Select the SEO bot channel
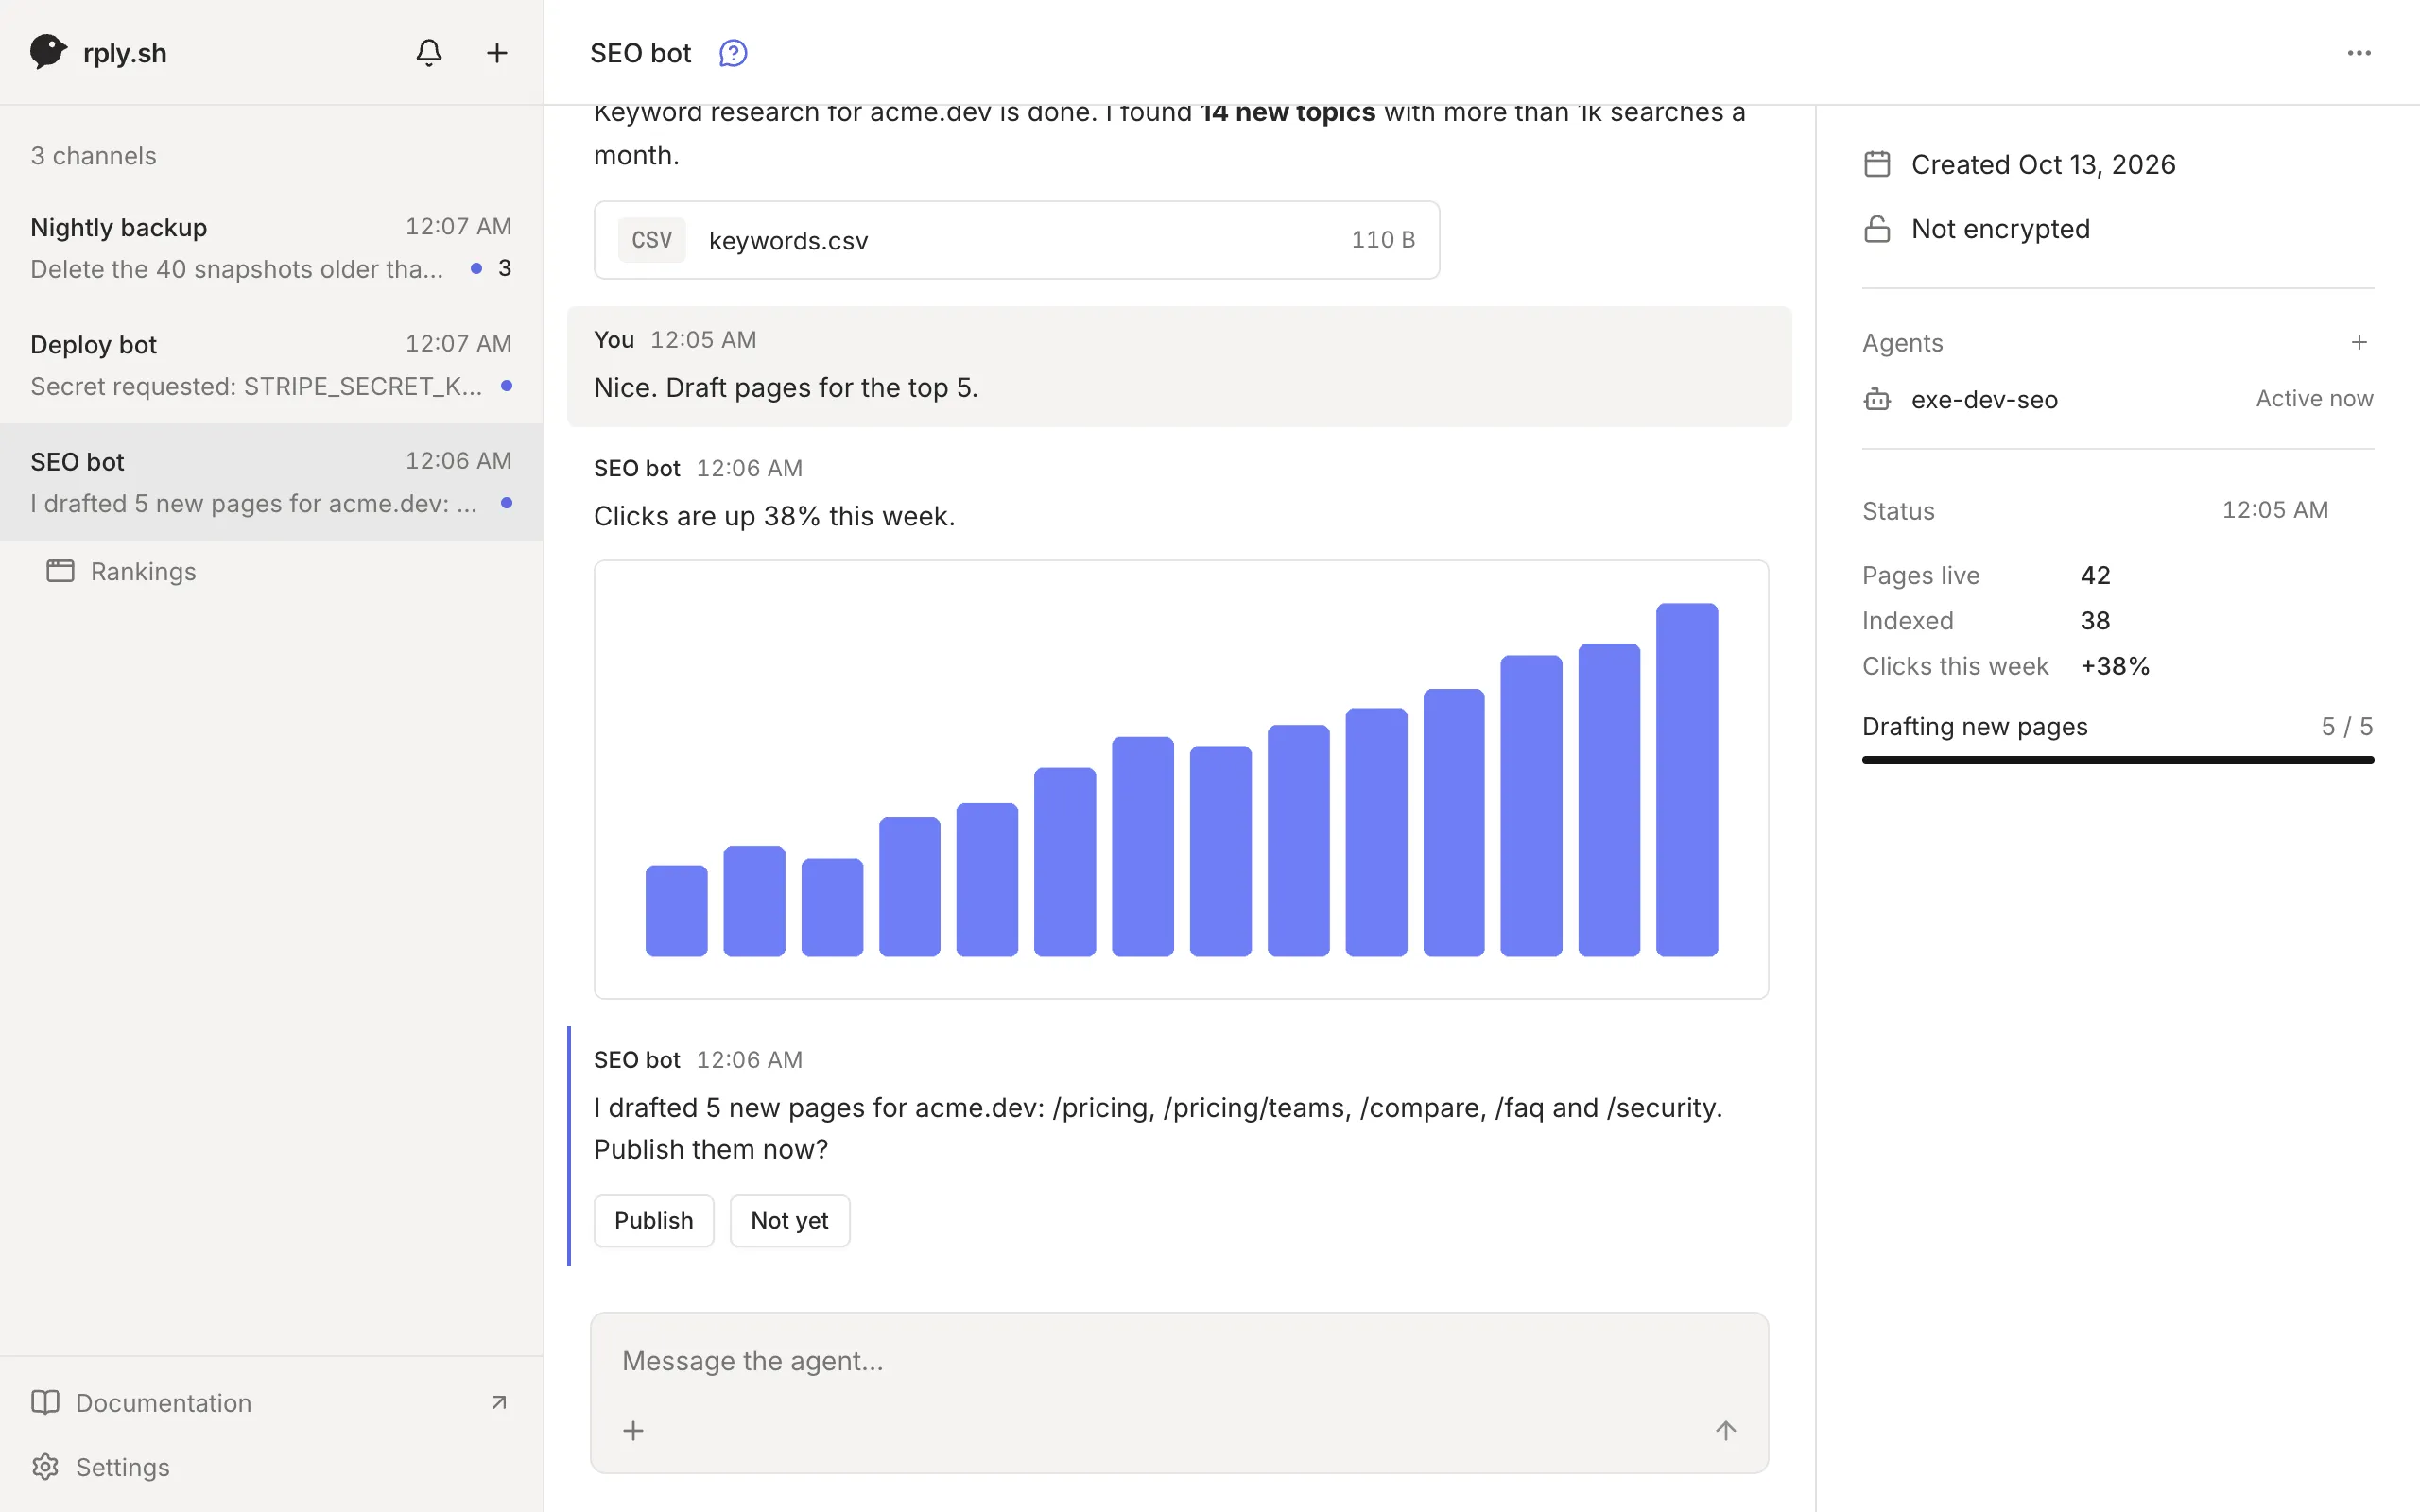This screenshot has height=1512, width=2420. 271,481
